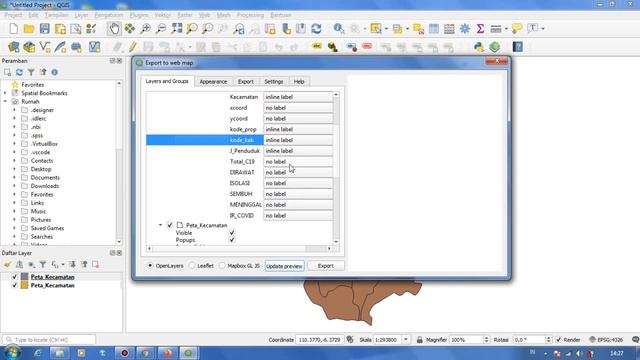The height and width of the screenshot is (360, 640).
Task: Select the OpenLayers radio button
Action: pos(150,266)
